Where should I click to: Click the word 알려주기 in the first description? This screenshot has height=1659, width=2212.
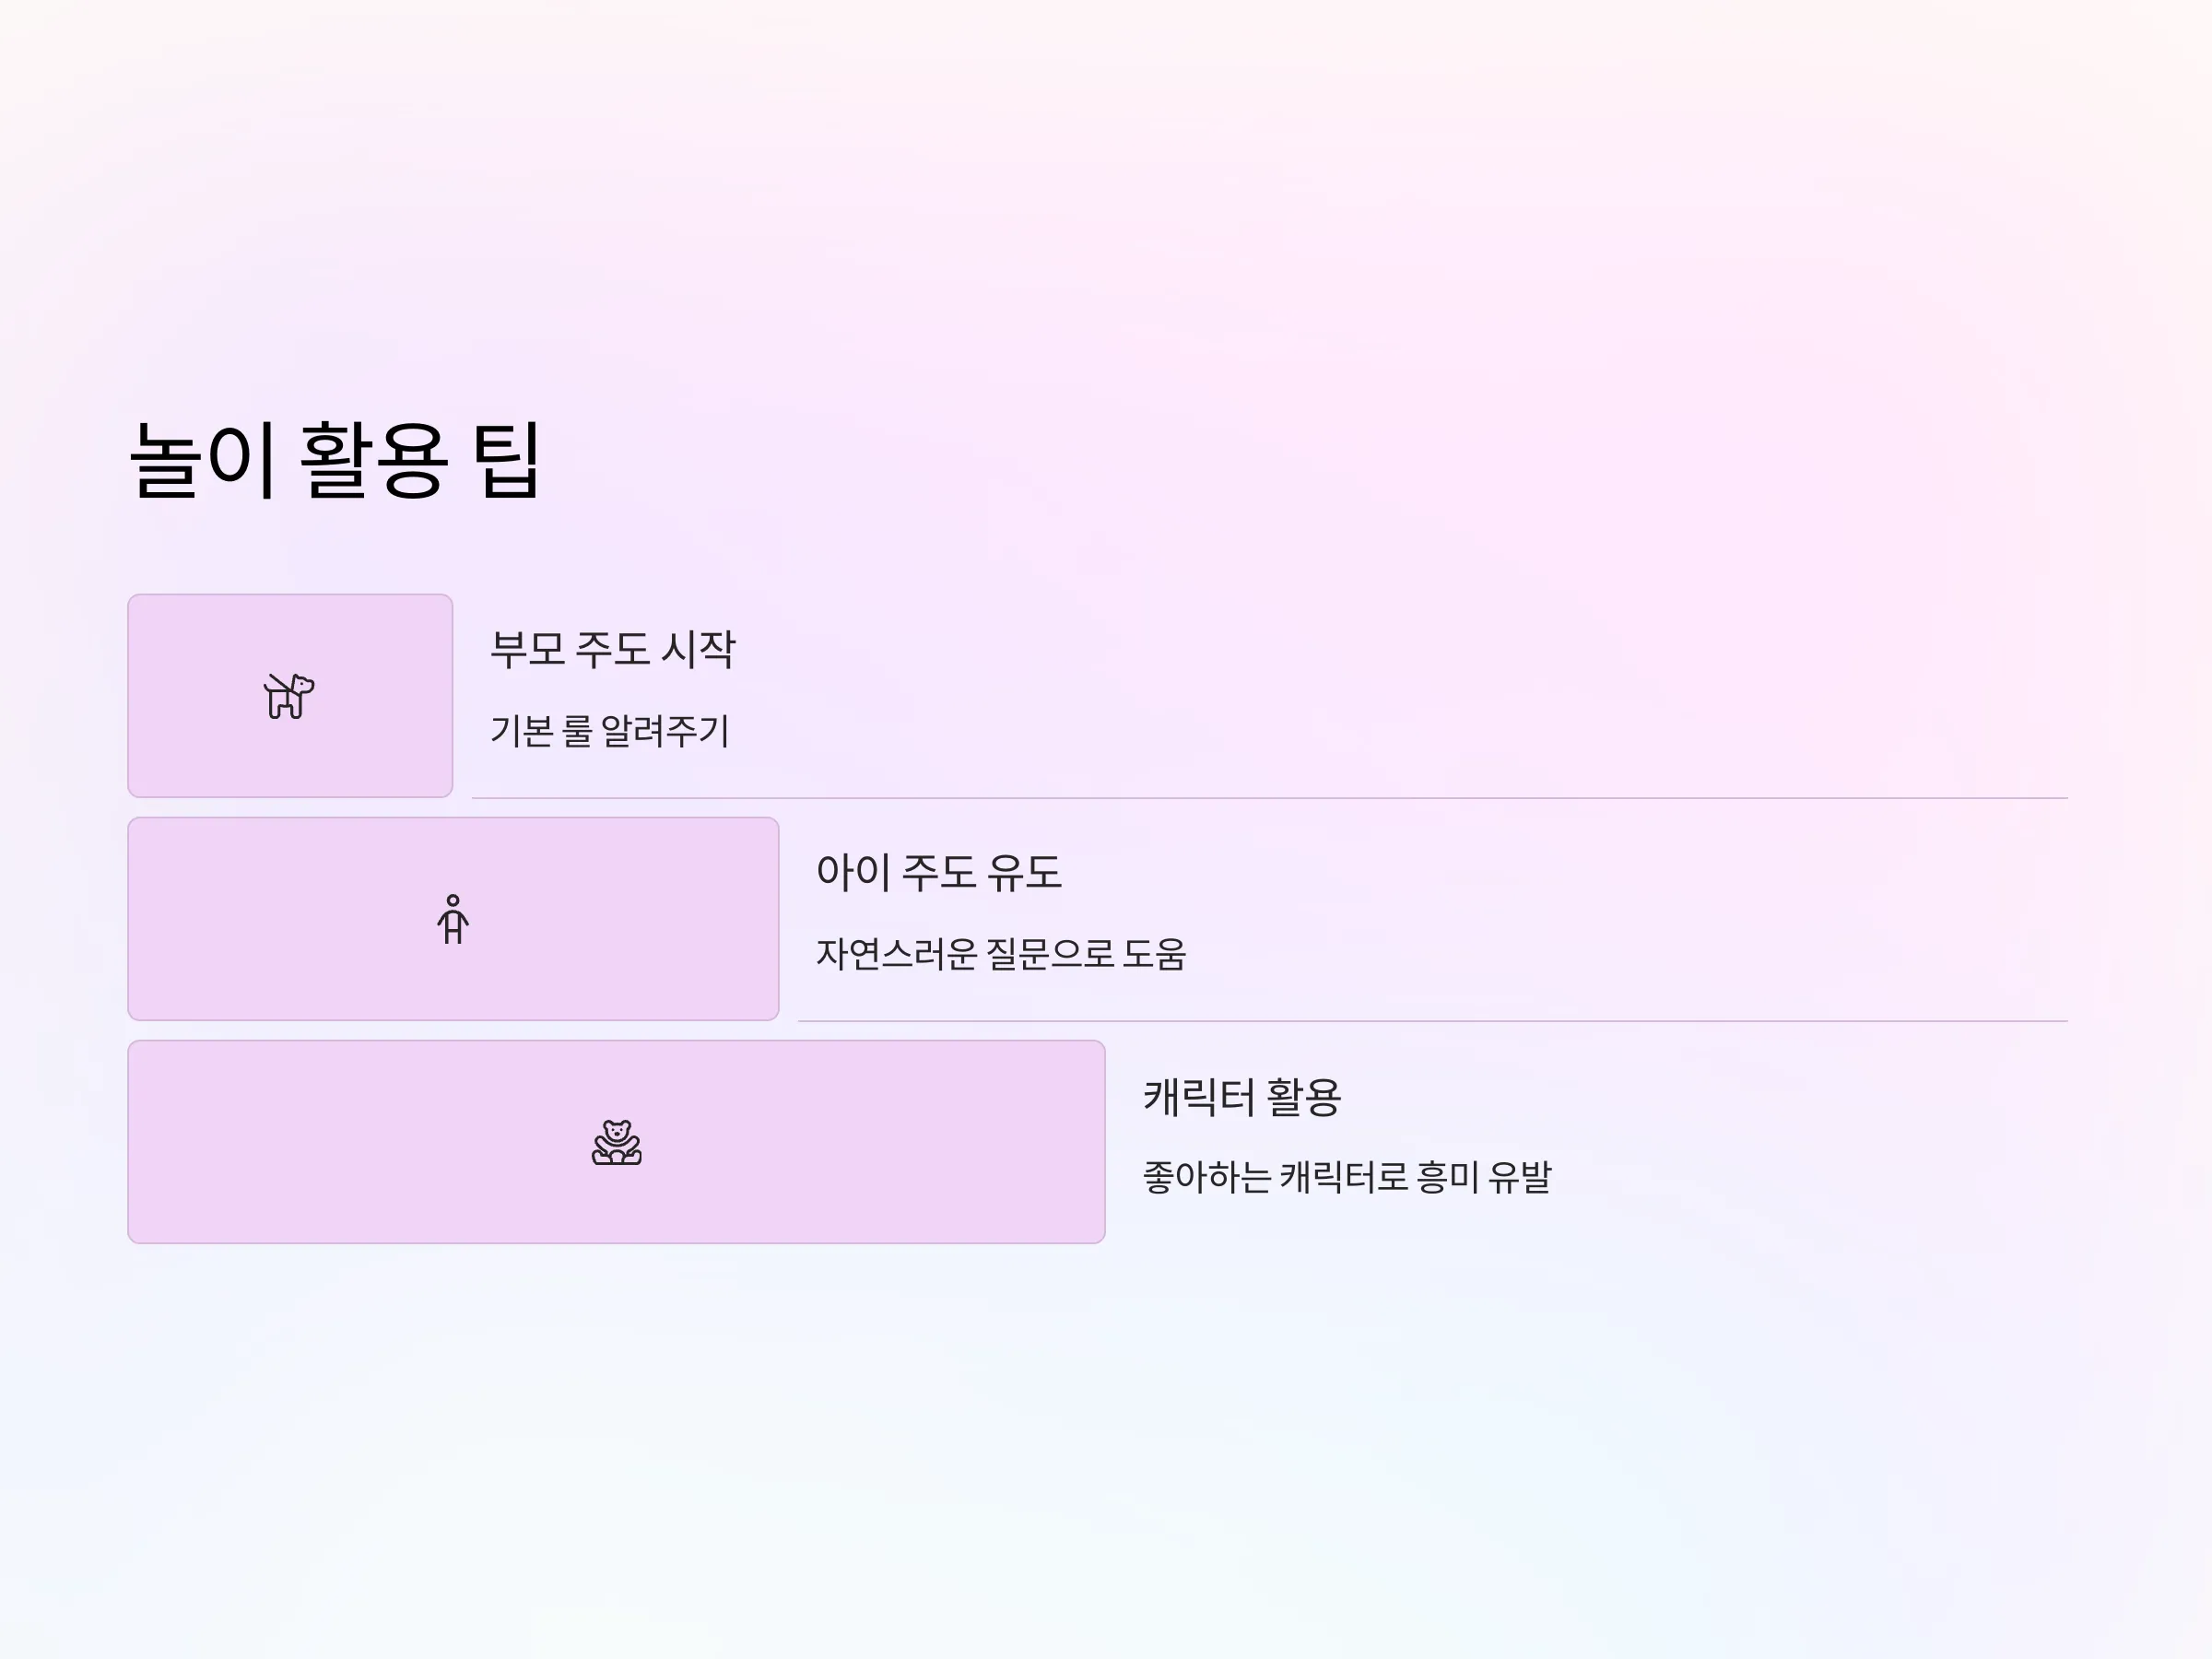click(x=665, y=731)
